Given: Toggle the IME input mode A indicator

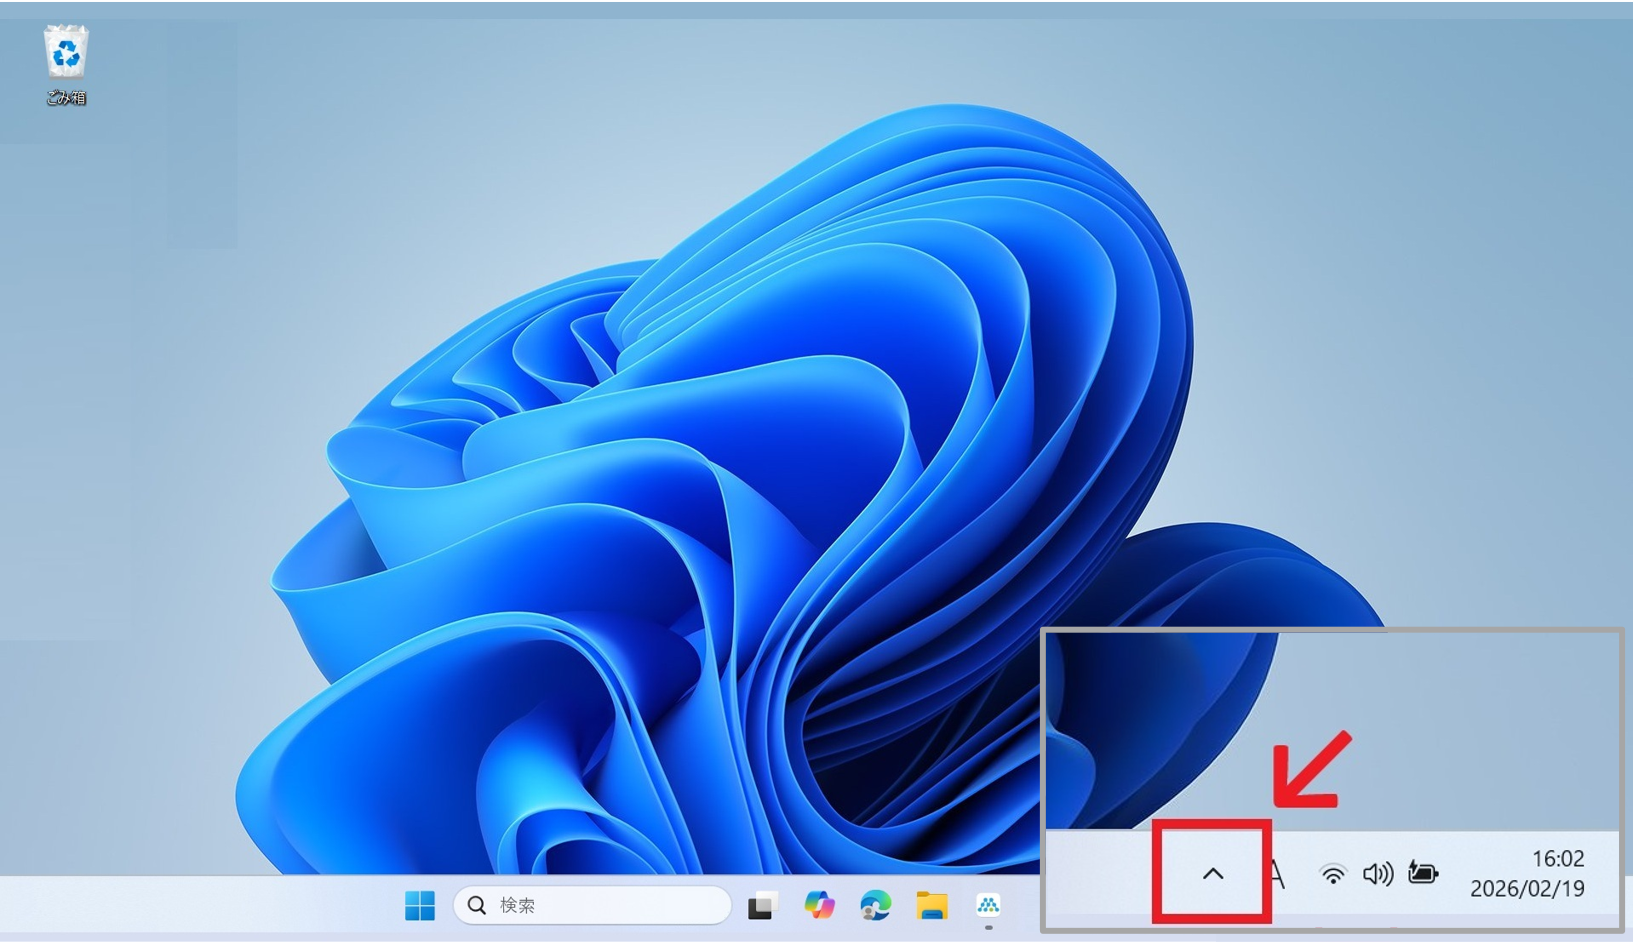Looking at the screenshot, I should coord(1277,873).
